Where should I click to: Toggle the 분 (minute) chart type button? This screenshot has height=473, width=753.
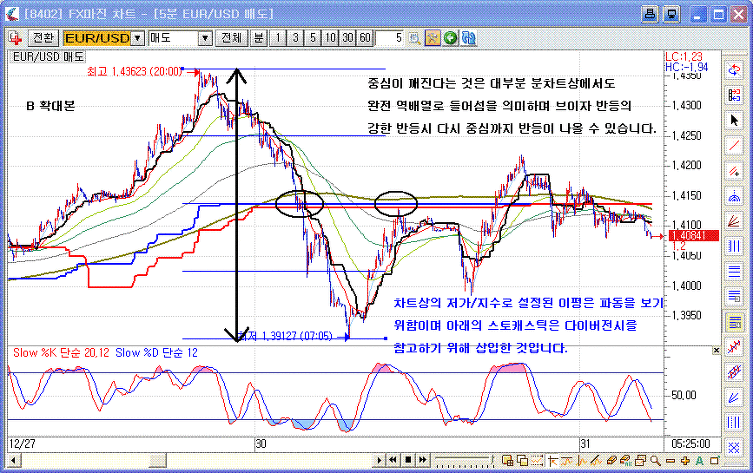click(x=257, y=38)
